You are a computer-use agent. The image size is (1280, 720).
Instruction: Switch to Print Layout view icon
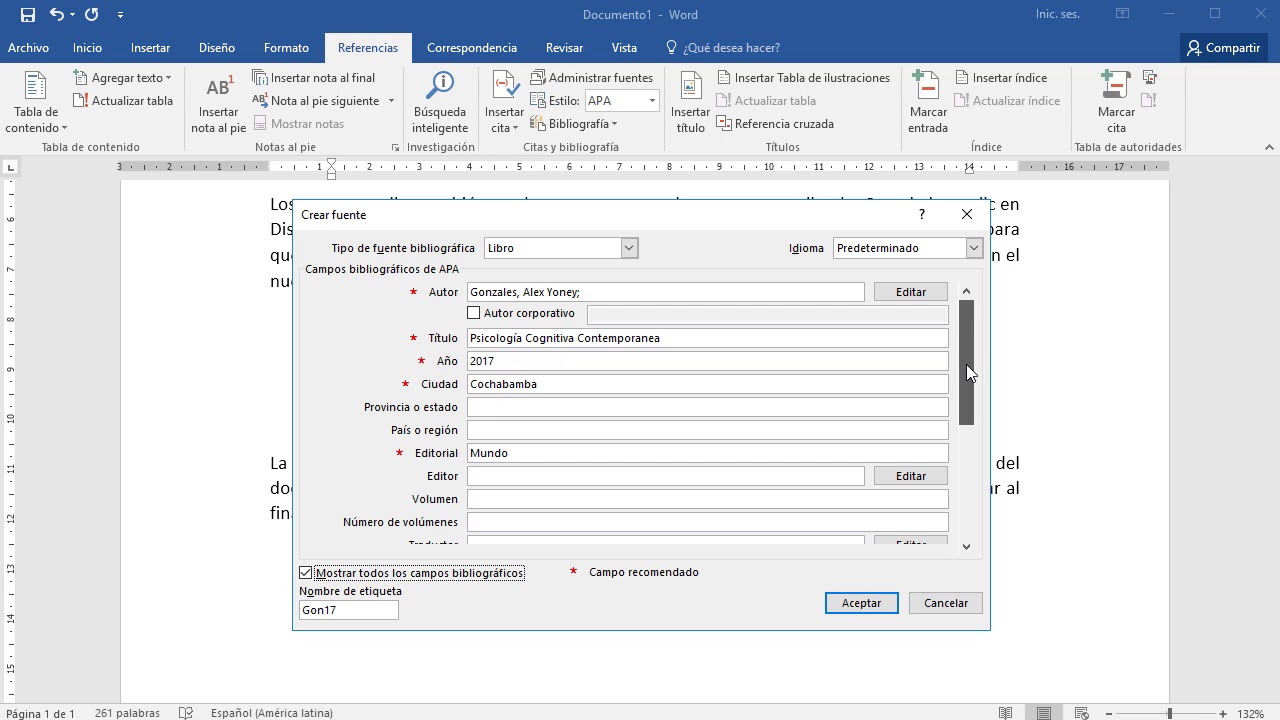[1044, 713]
